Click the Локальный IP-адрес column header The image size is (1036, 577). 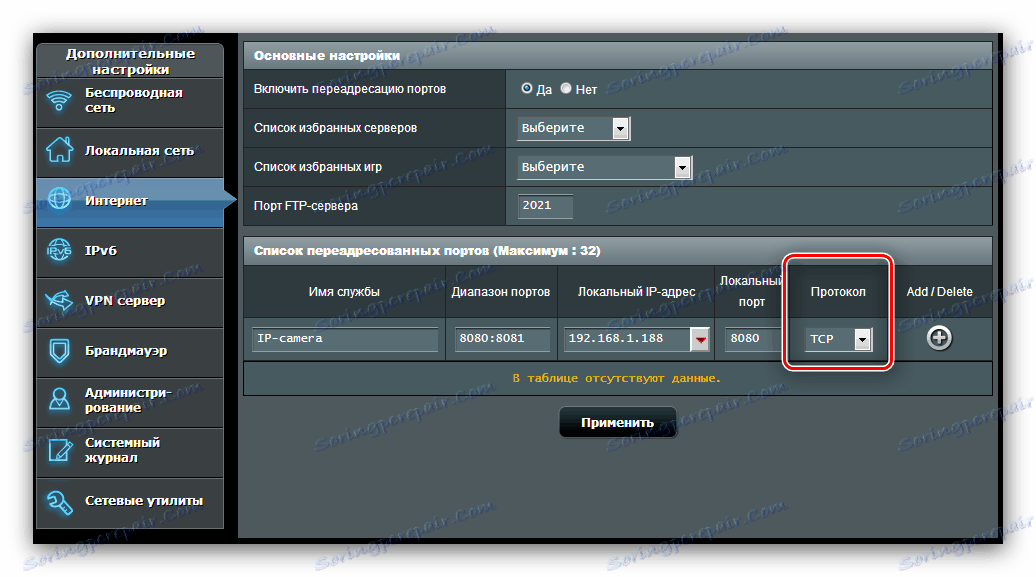(636, 291)
